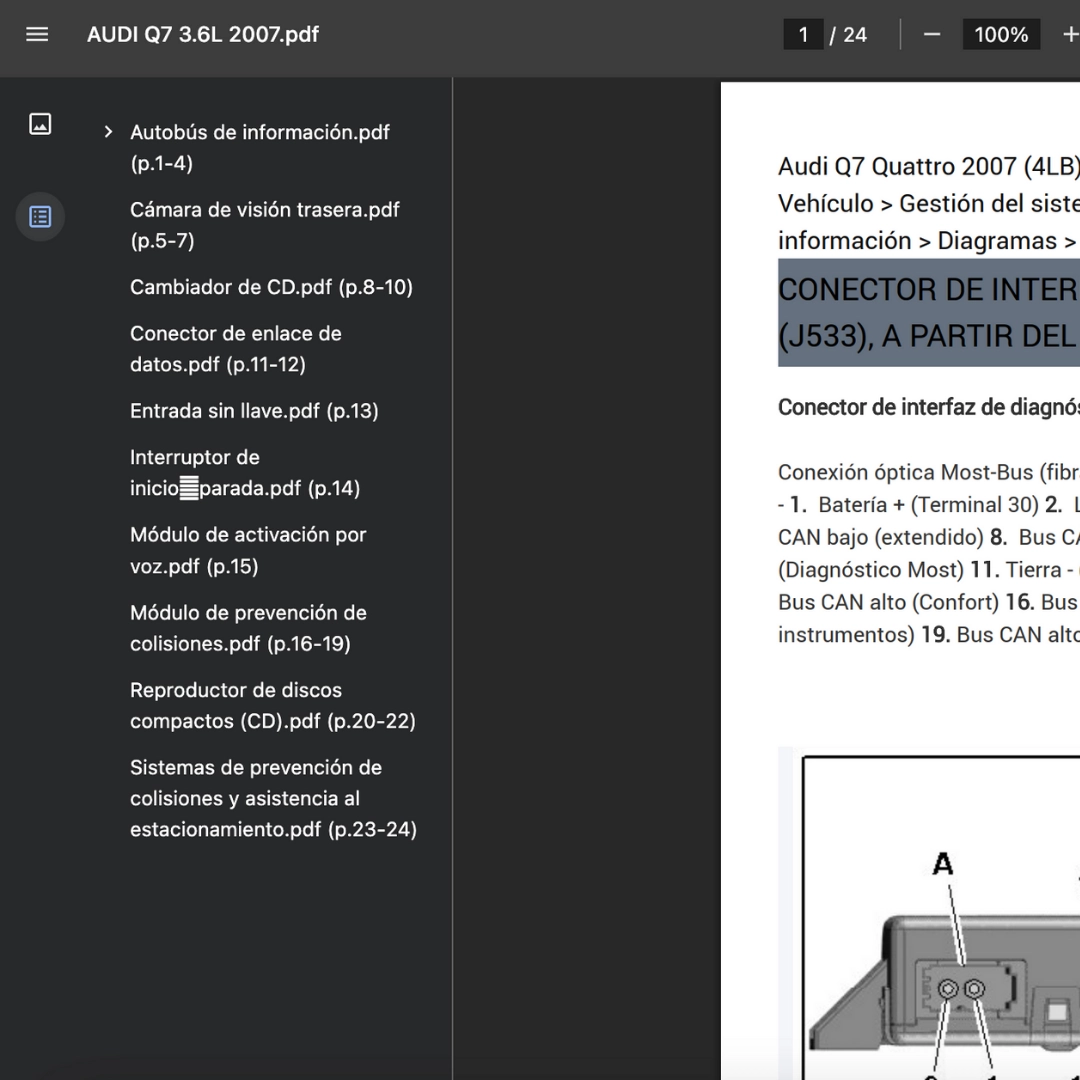Viewport: 1080px width, 1080px height.
Task: Jump to Entrada sin llave.pdf (p.13)
Action: 254,411
